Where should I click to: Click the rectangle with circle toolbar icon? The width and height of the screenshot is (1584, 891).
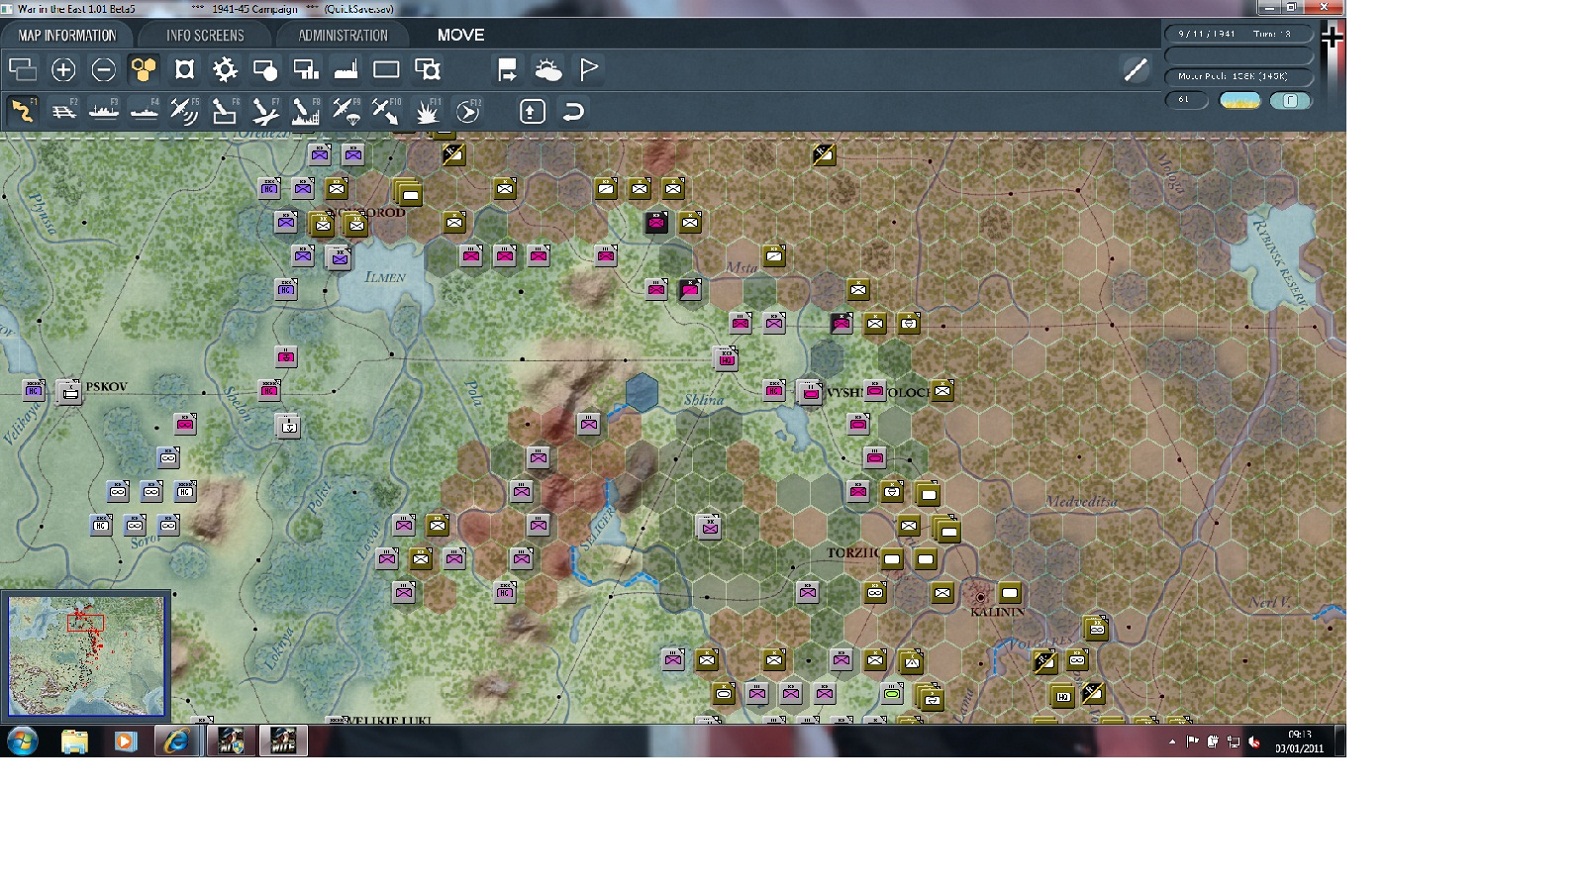coord(265,69)
